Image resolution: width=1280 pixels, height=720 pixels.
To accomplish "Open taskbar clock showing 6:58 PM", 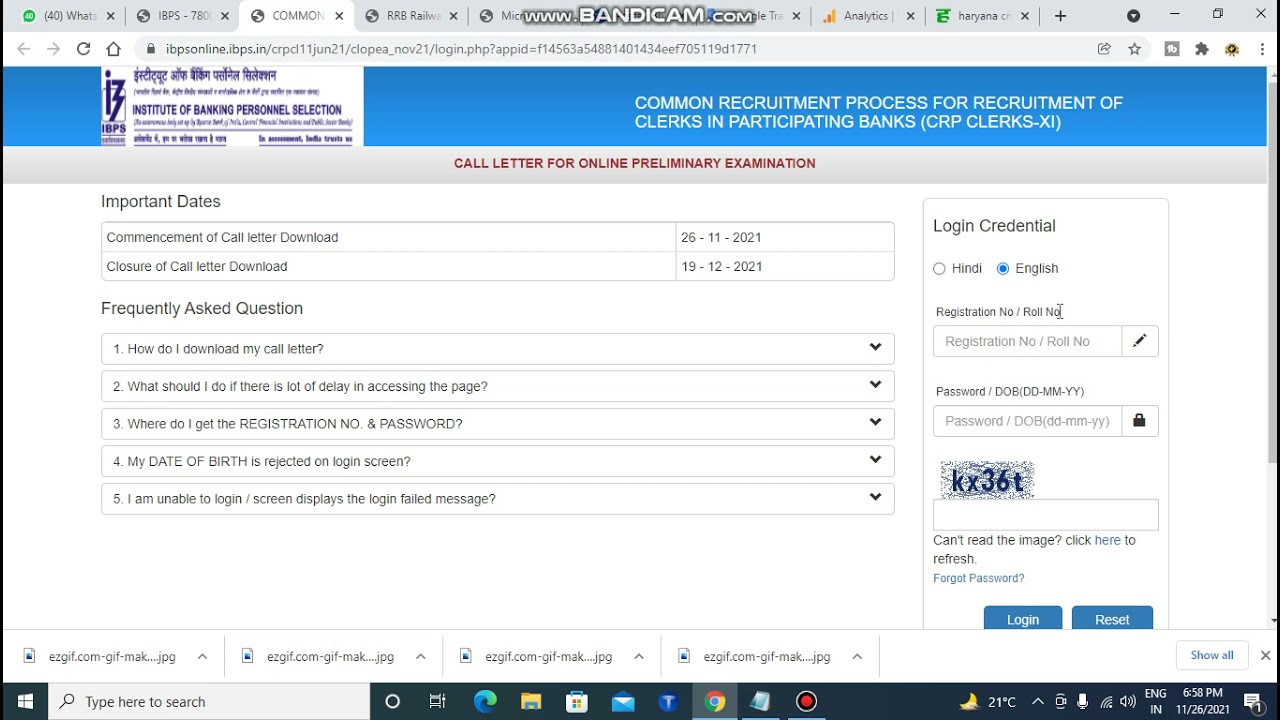I will pyautogui.click(x=1202, y=701).
